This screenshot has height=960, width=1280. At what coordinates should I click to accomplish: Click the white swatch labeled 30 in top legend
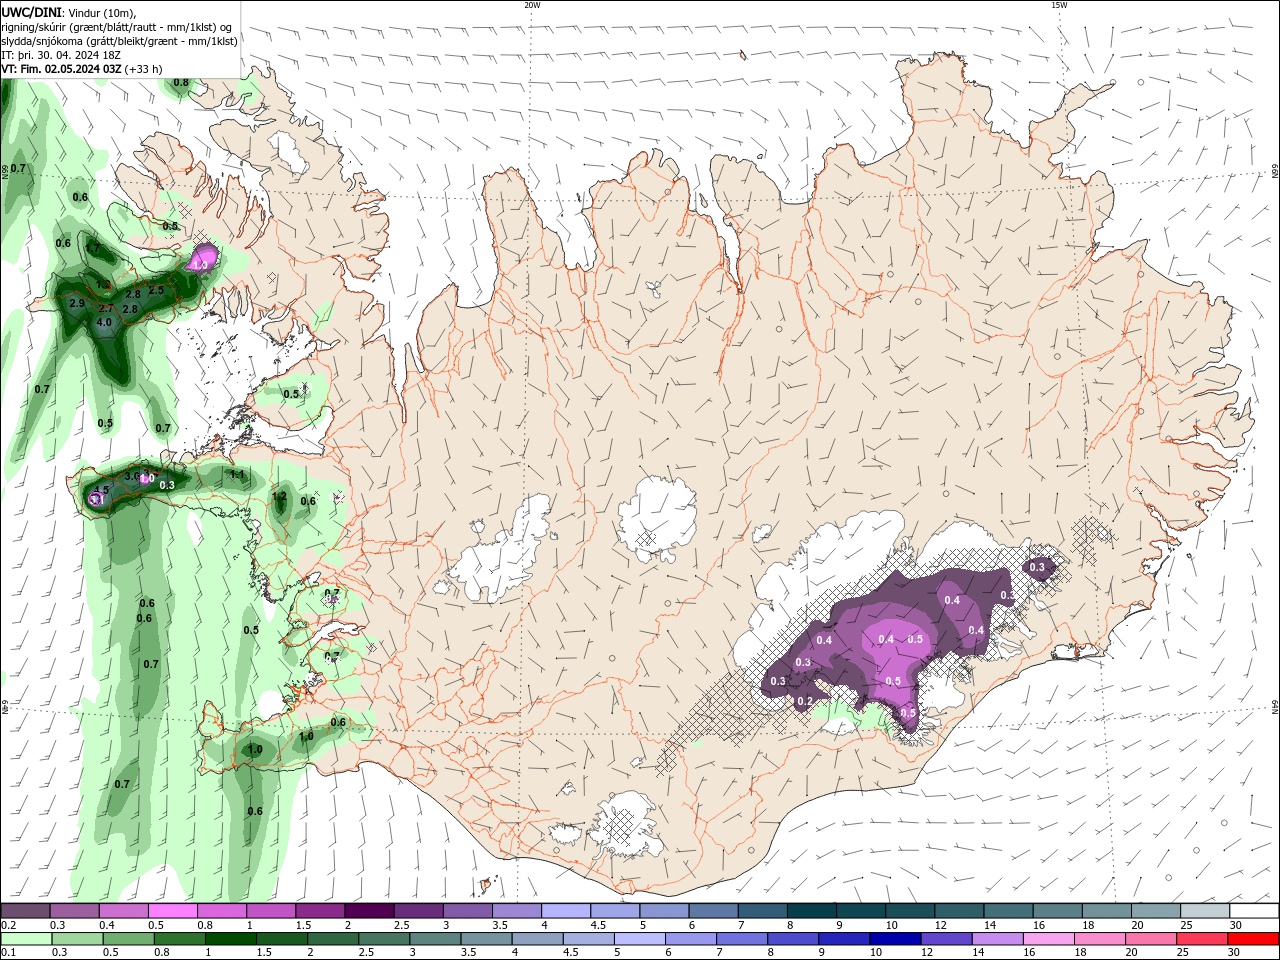1255,911
